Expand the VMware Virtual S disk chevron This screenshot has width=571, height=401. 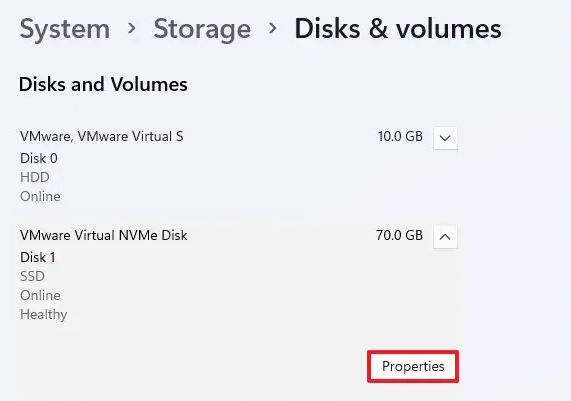(445, 138)
